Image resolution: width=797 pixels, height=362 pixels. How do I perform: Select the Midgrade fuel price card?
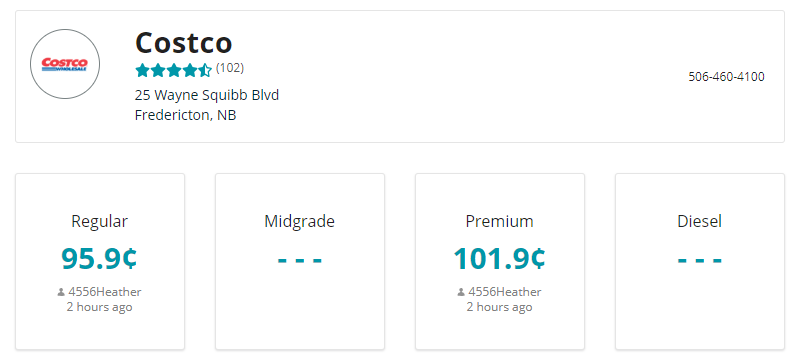tap(300, 261)
